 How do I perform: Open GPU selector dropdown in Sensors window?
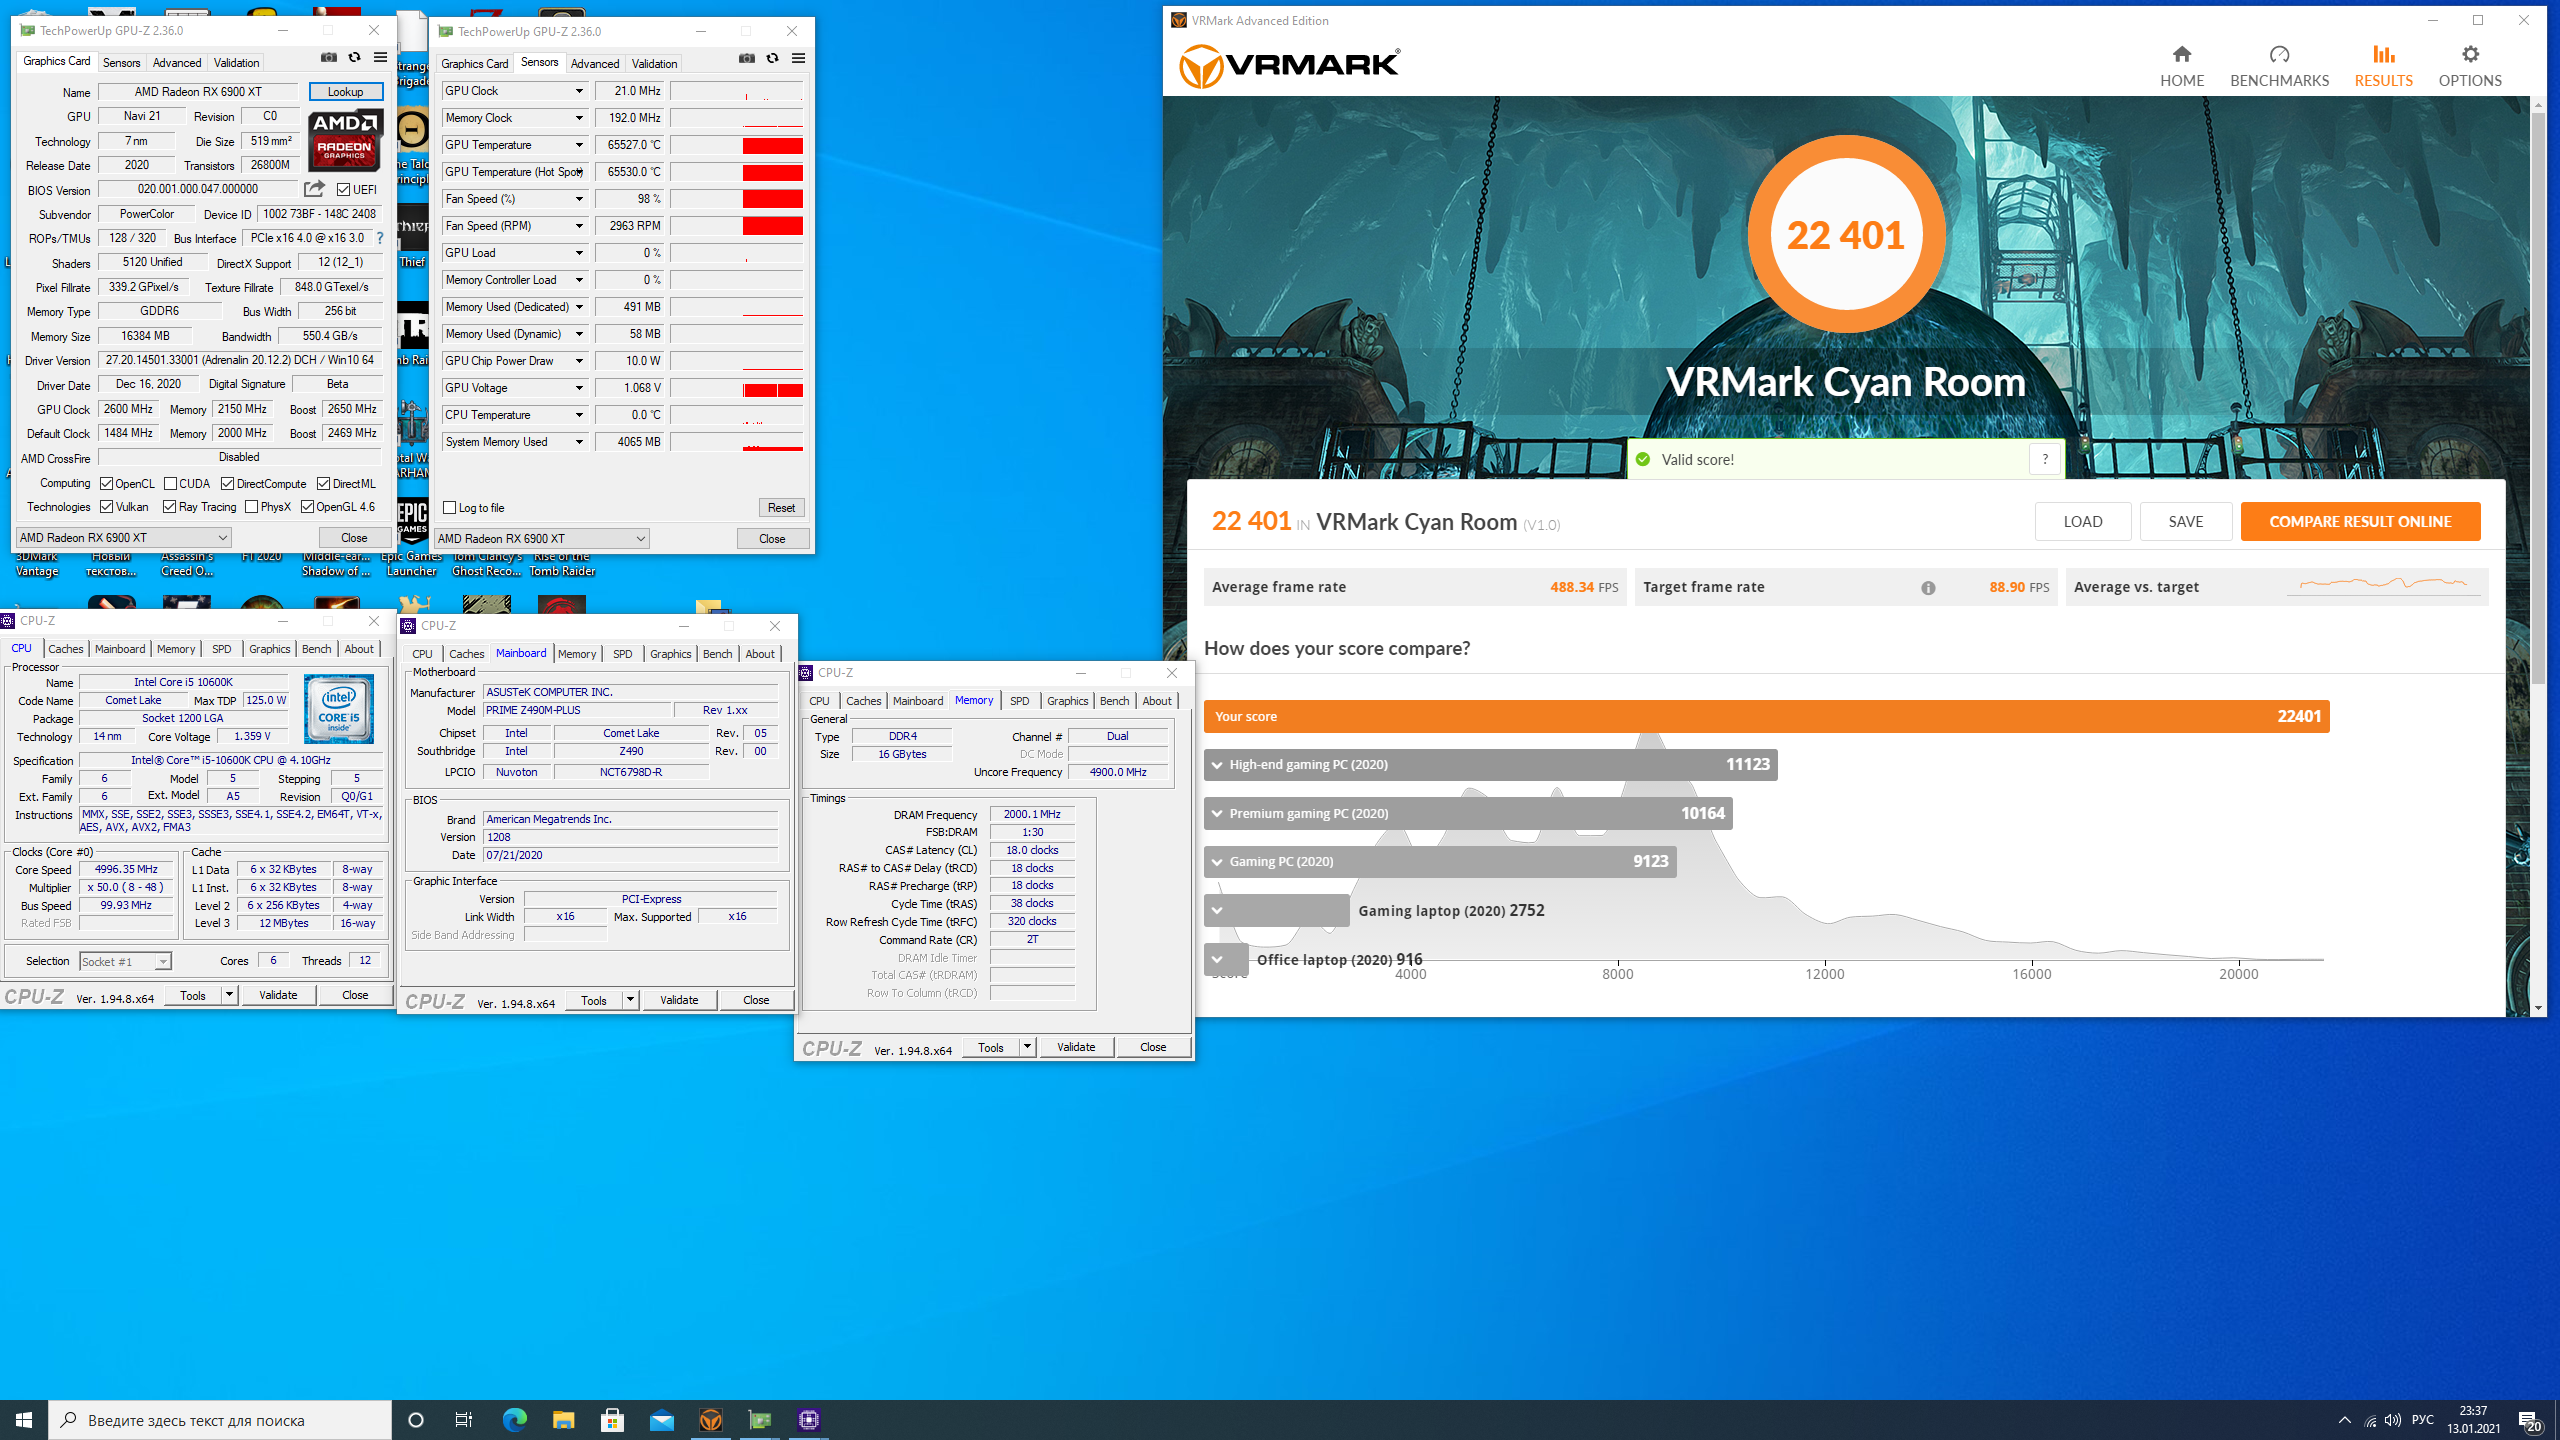pos(541,539)
